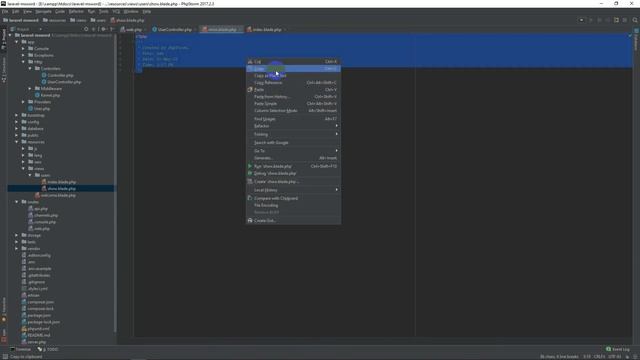This screenshot has width=640, height=360.
Task: Open phpunit.xml in project tree
Action: click(36, 329)
